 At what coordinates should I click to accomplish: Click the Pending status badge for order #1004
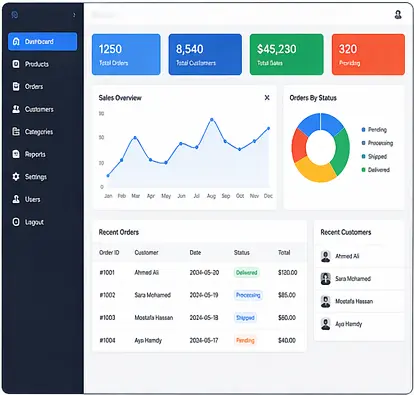pyautogui.click(x=245, y=340)
